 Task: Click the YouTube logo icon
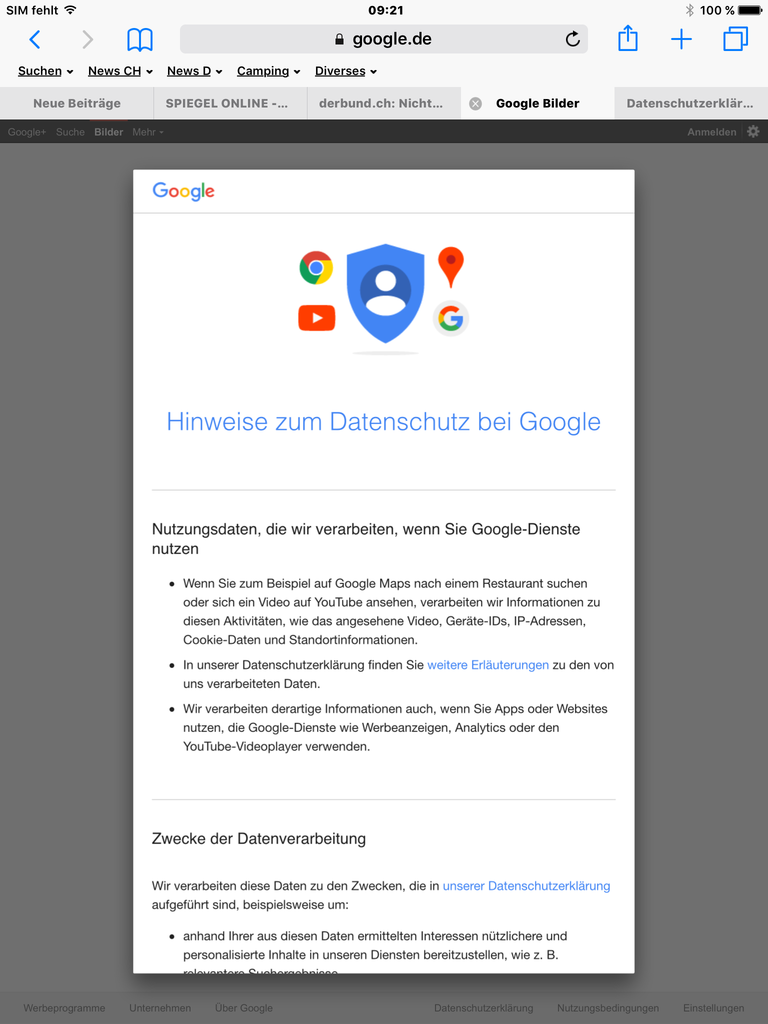[317, 318]
